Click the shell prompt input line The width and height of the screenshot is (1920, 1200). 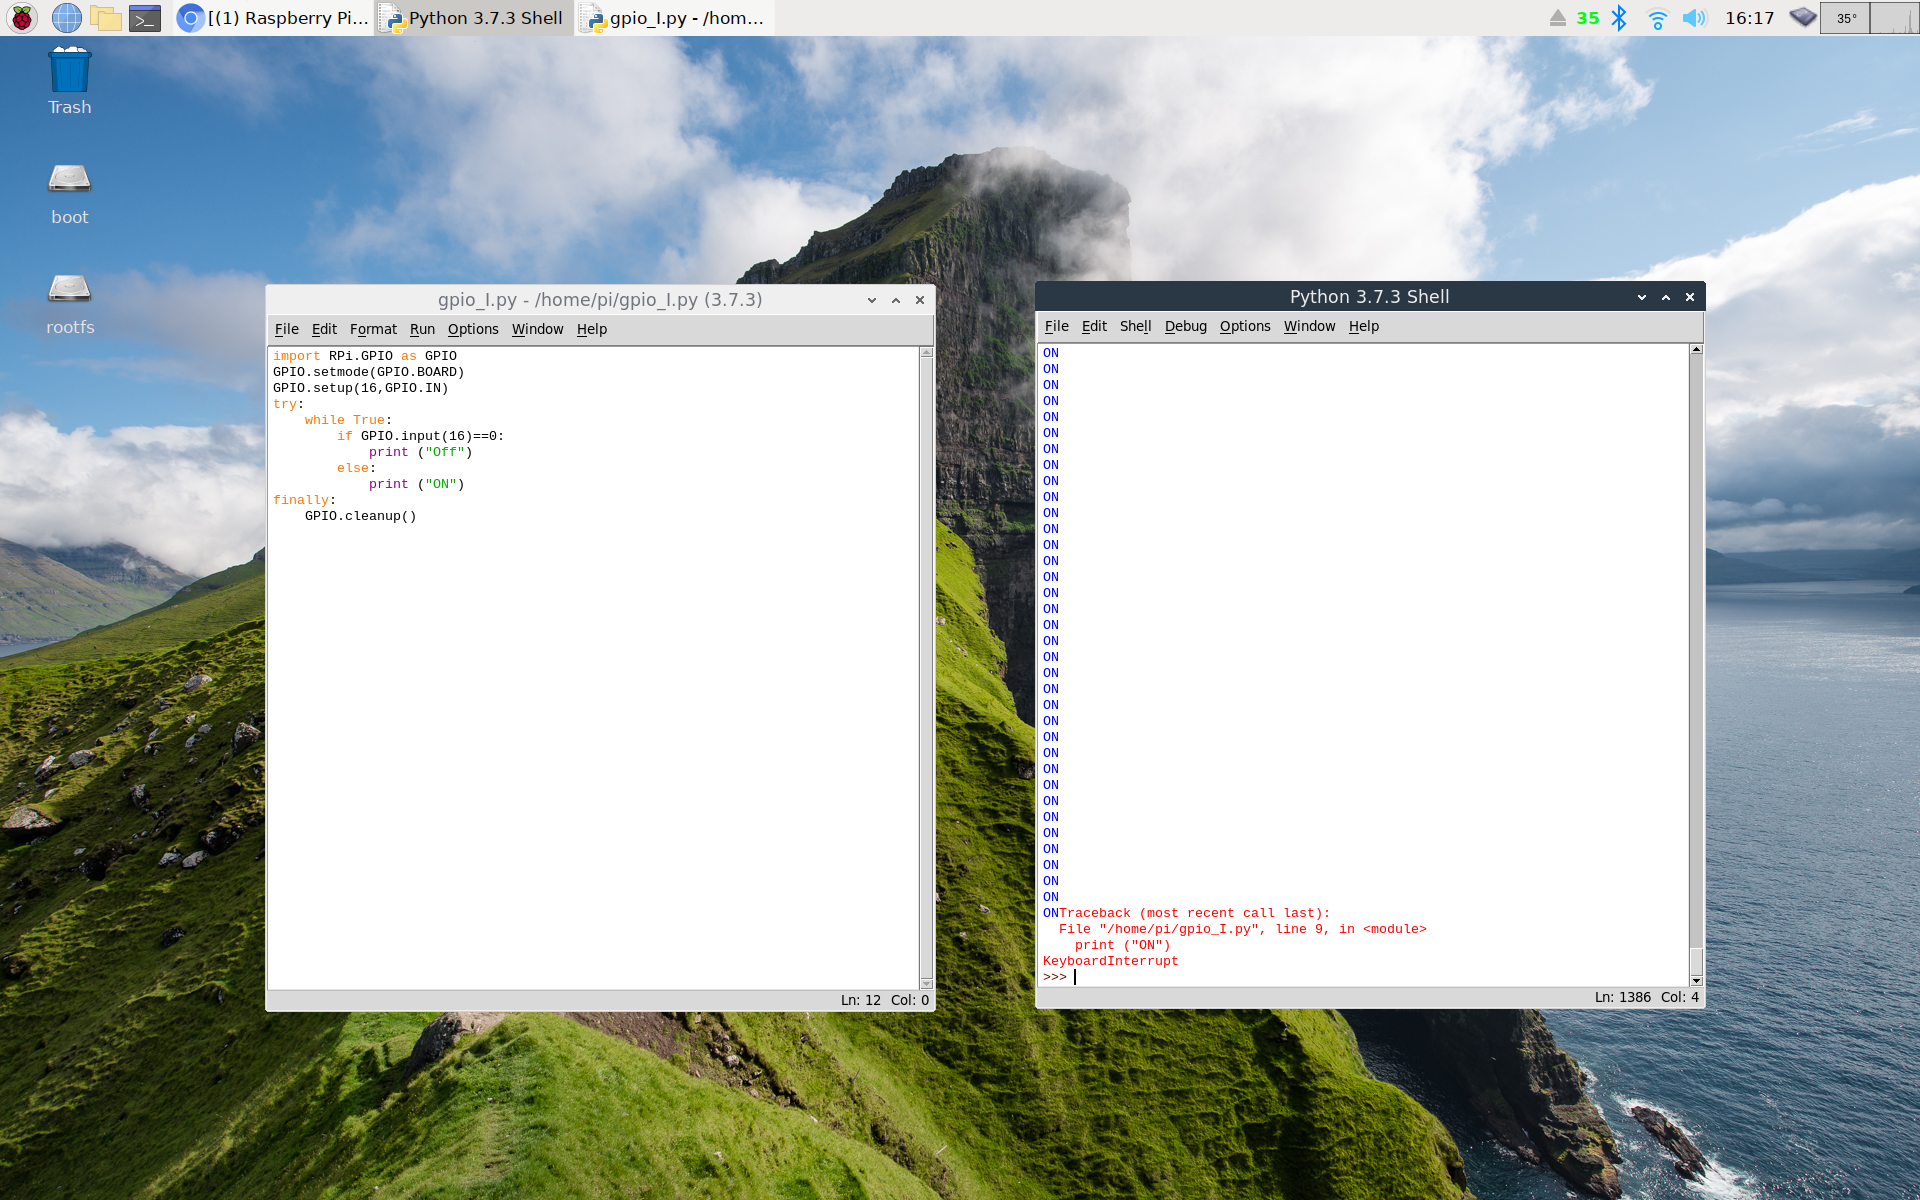click(1300, 977)
